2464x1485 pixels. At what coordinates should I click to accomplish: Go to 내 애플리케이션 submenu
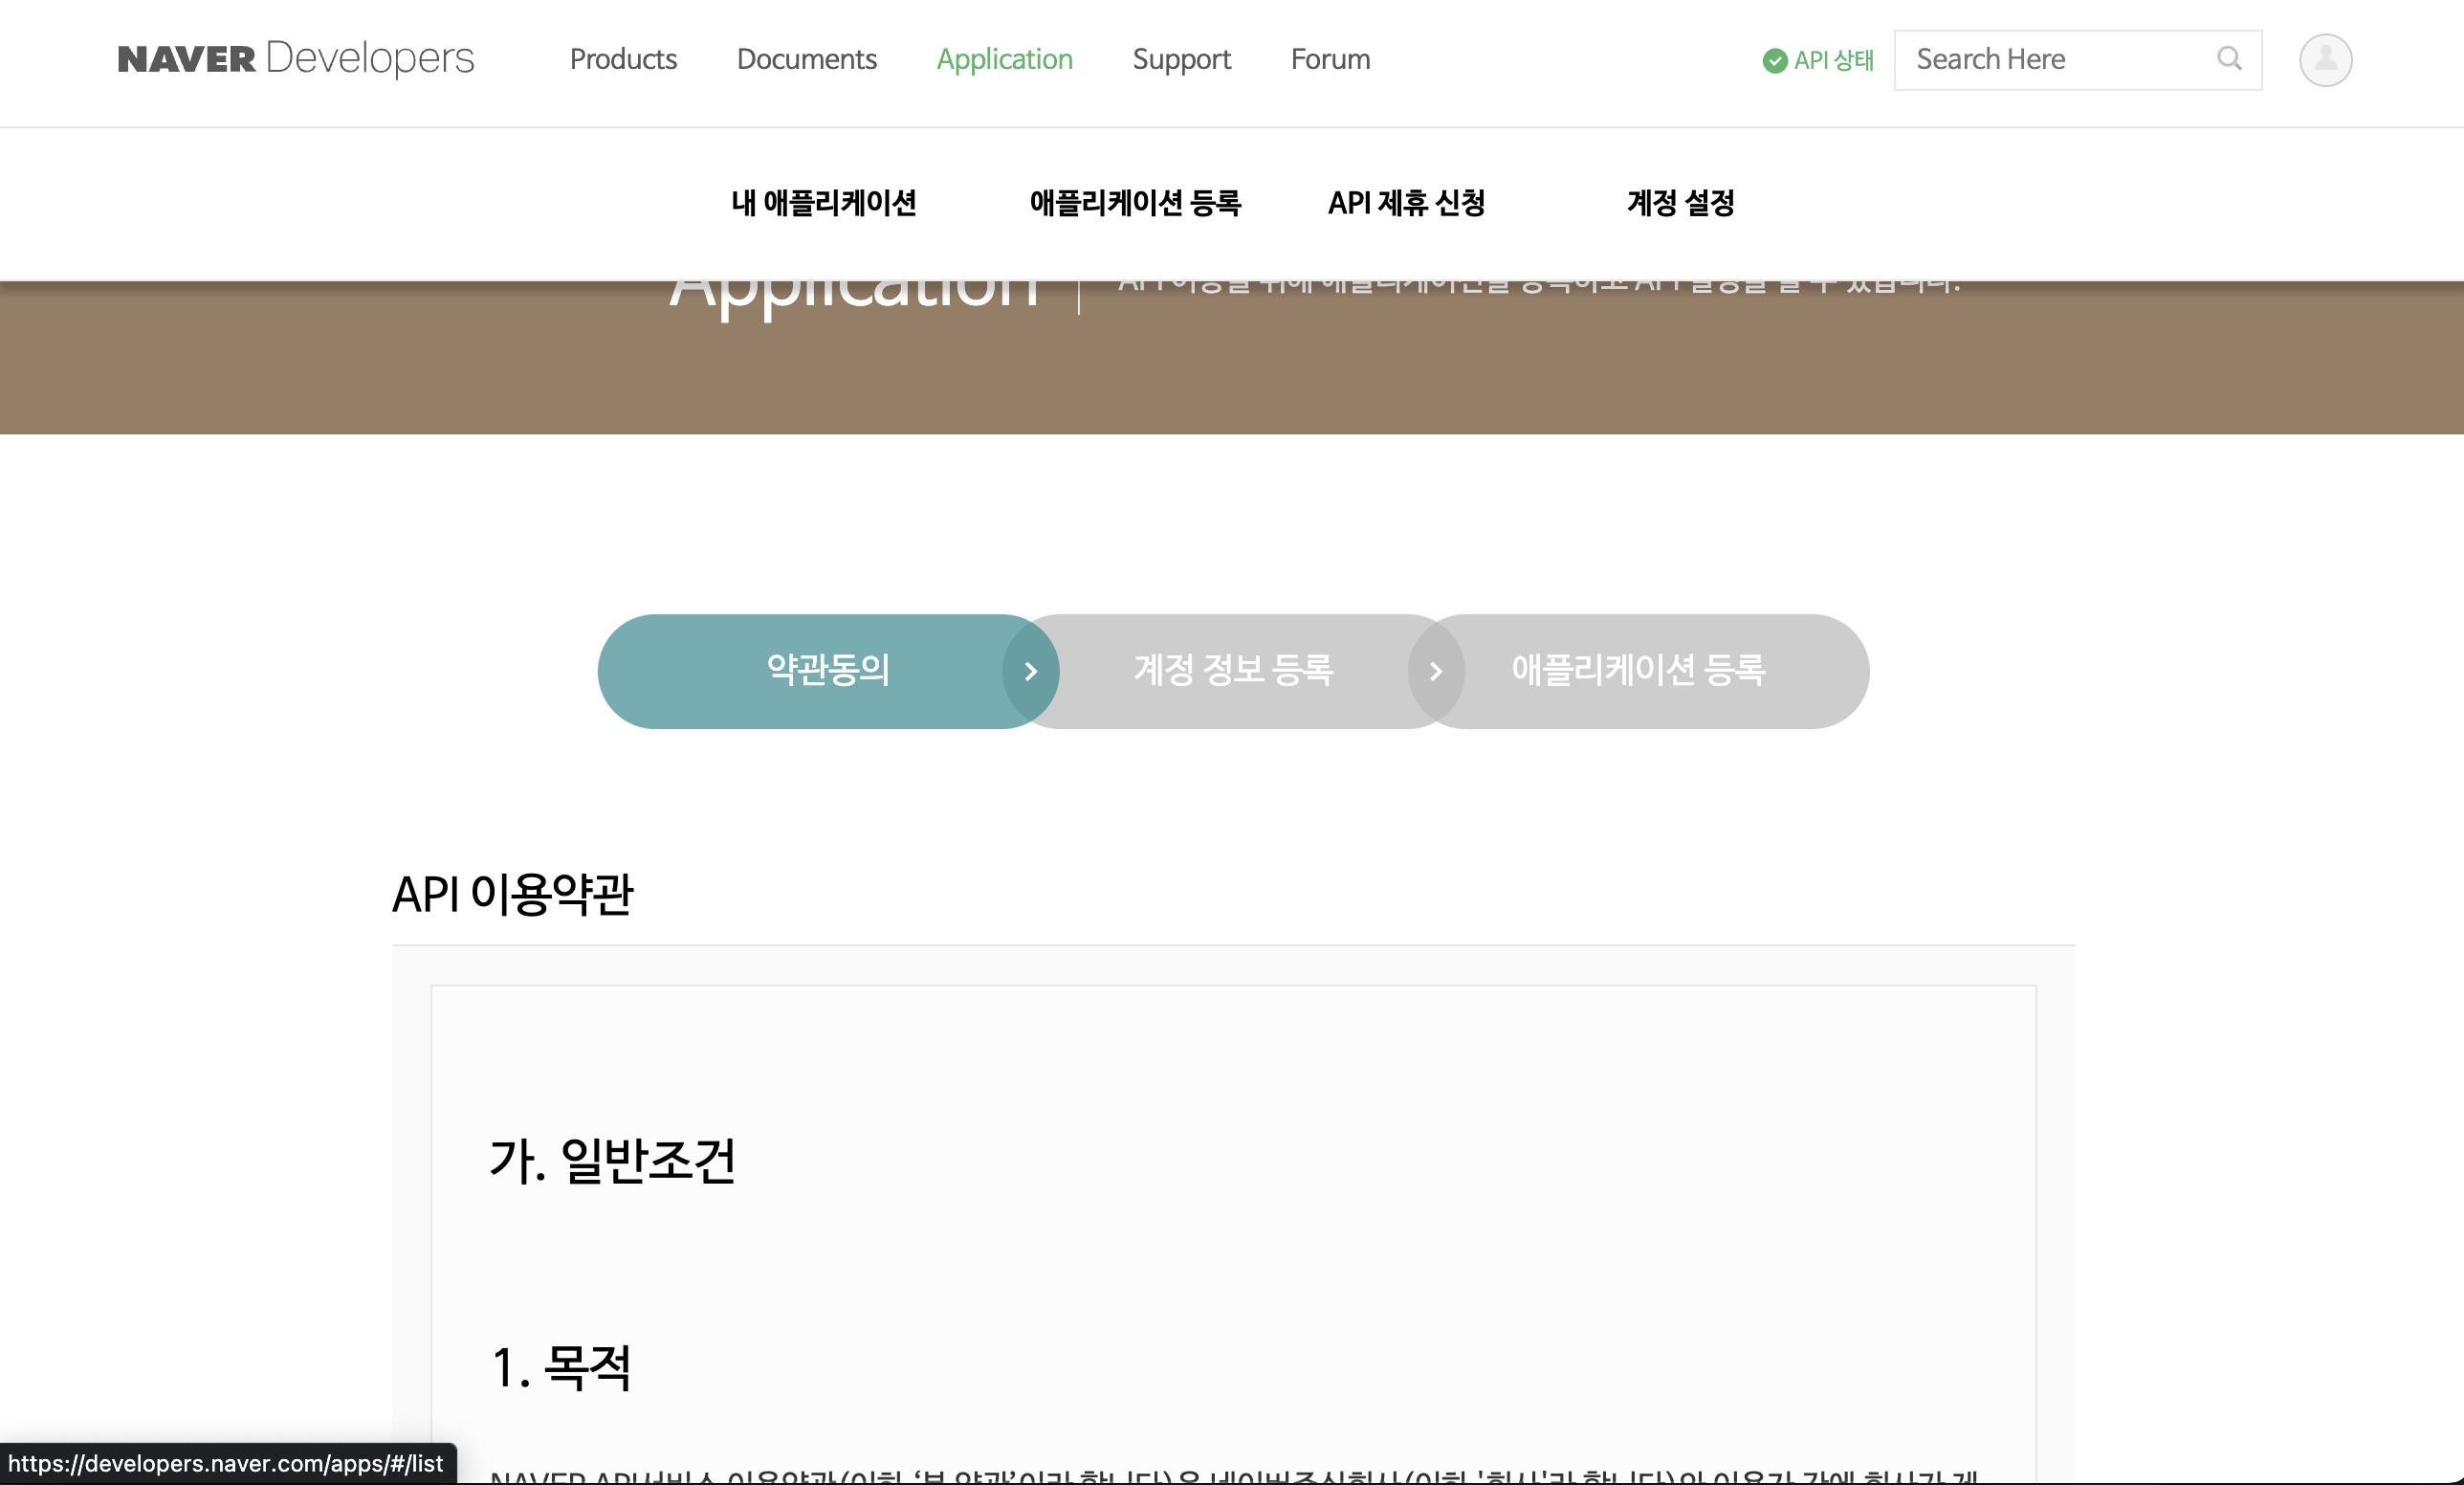pos(824,203)
